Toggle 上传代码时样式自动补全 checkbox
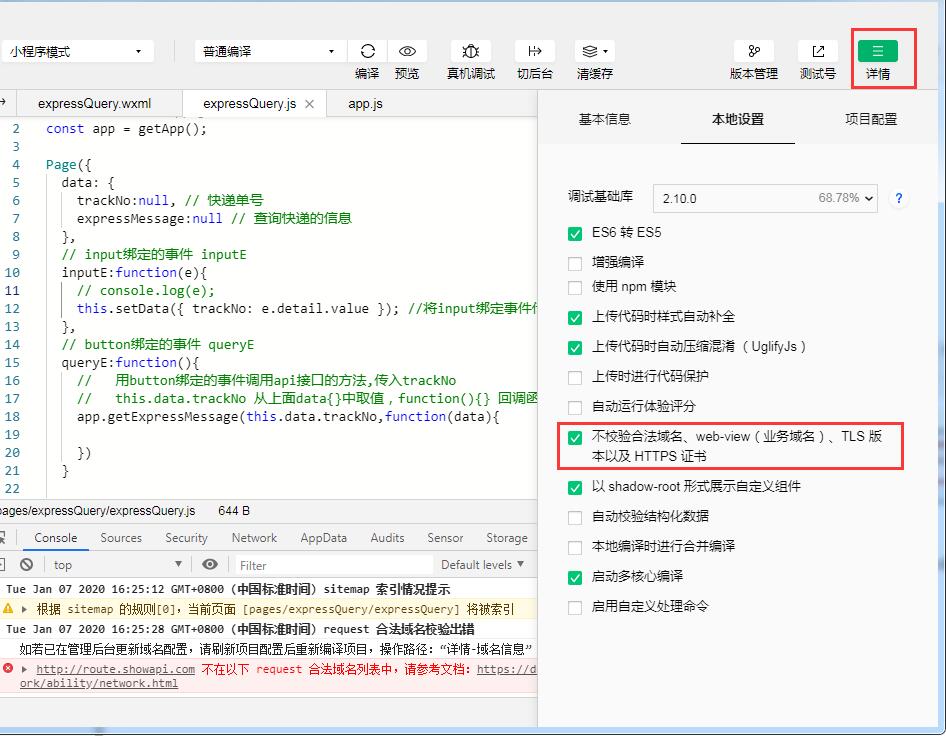 [575, 318]
